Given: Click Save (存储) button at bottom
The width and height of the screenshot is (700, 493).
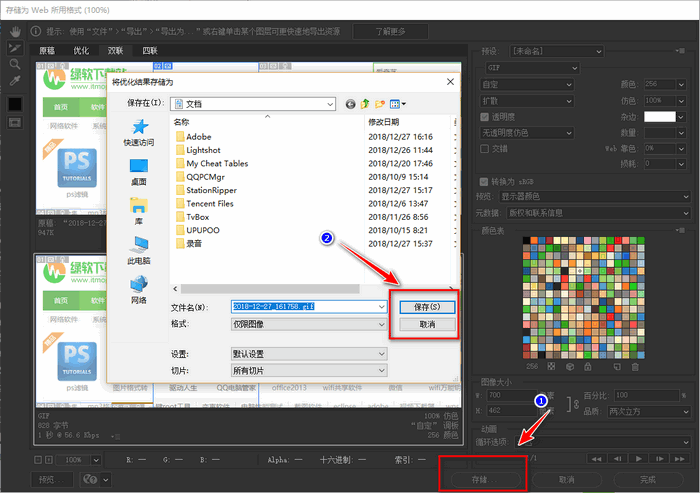Looking at the screenshot, I should [486, 480].
